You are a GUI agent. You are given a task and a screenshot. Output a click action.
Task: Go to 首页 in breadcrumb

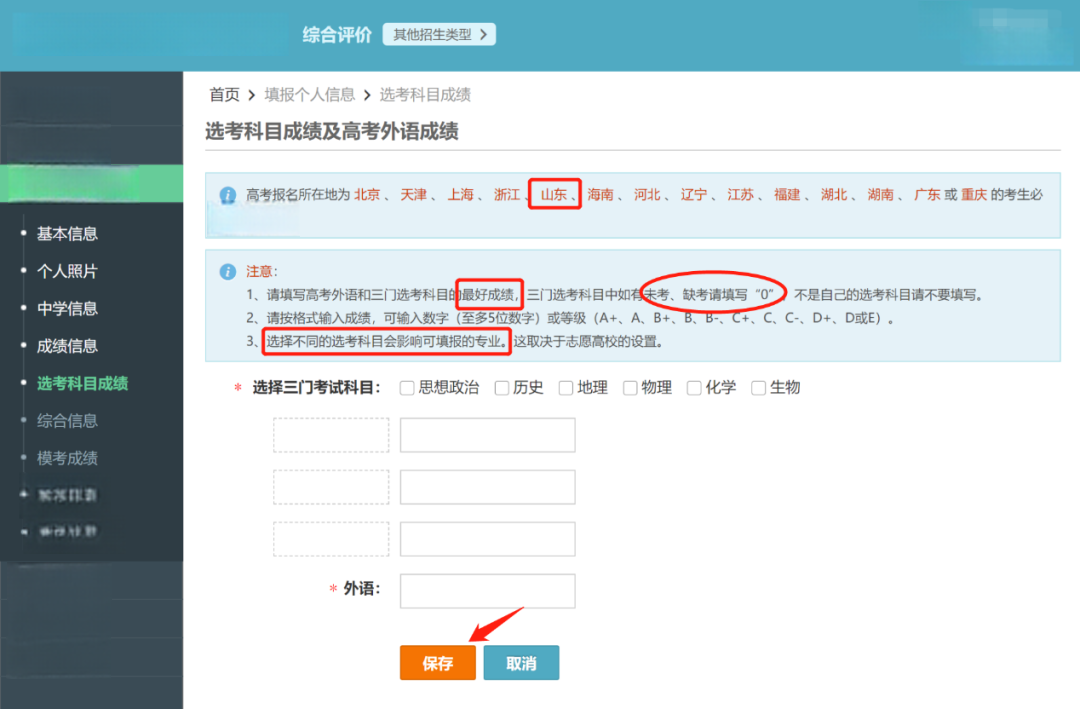[x=225, y=94]
